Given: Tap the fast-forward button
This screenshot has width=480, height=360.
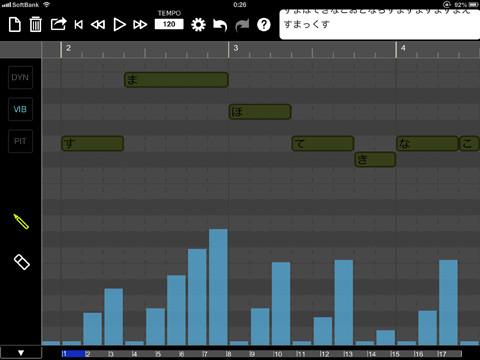Looking at the screenshot, I should point(140,25).
